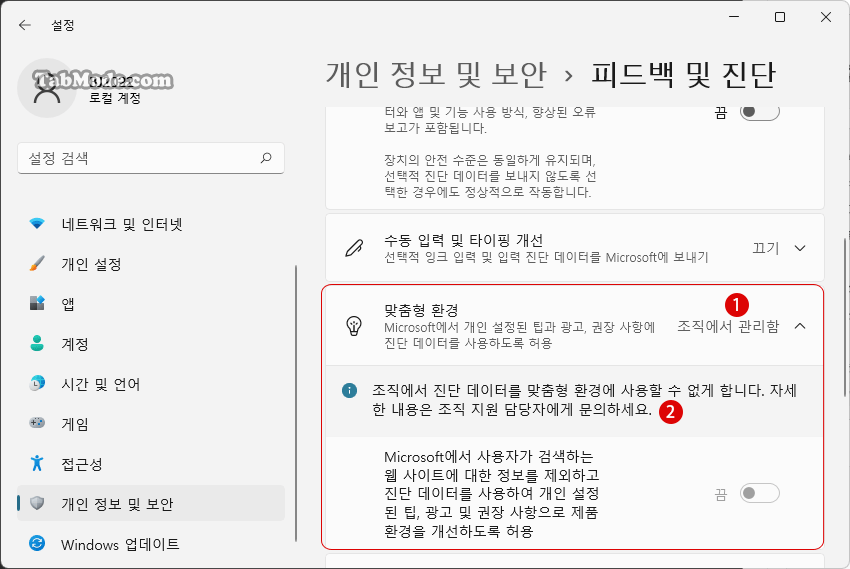
Task: Collapse the 맞춤형 환경 section chevron
Action: [800, 326]
